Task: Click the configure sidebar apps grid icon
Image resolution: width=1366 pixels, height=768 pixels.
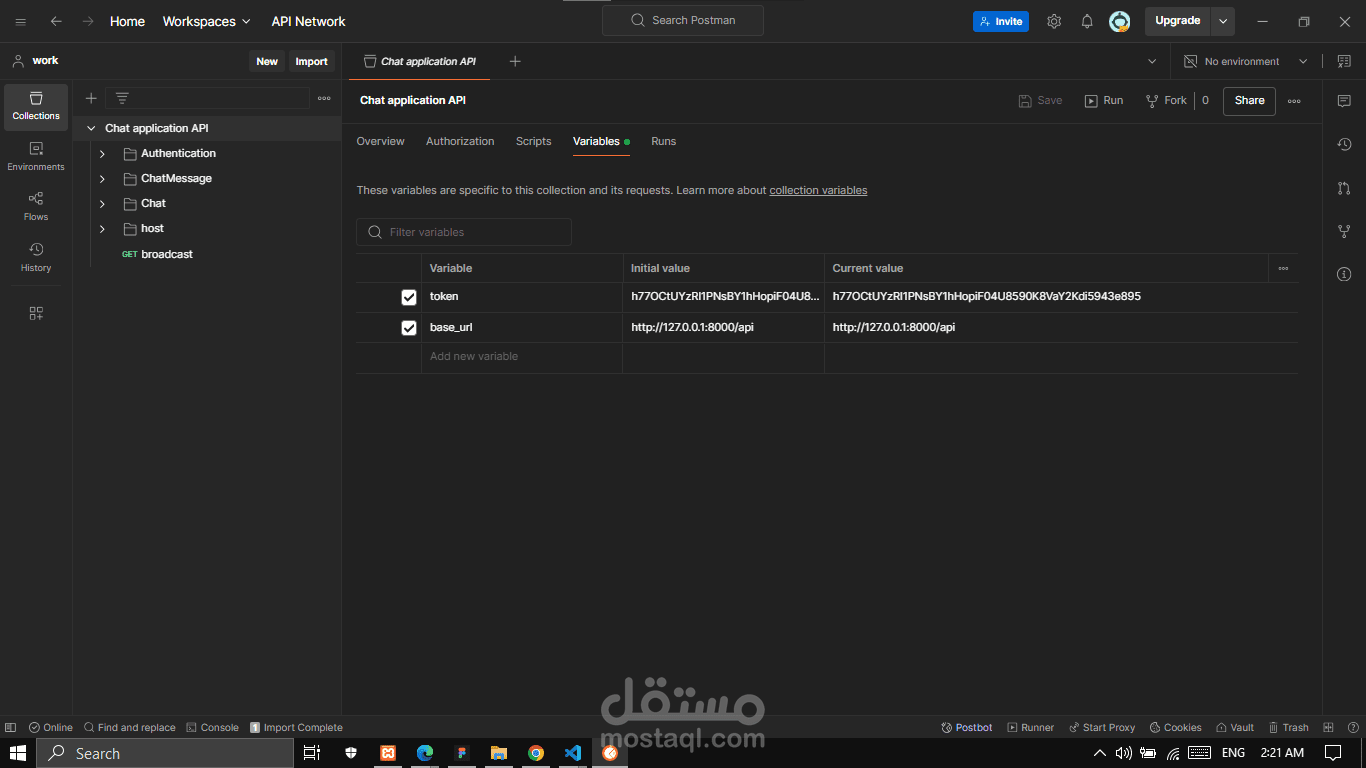Action: 36,313
